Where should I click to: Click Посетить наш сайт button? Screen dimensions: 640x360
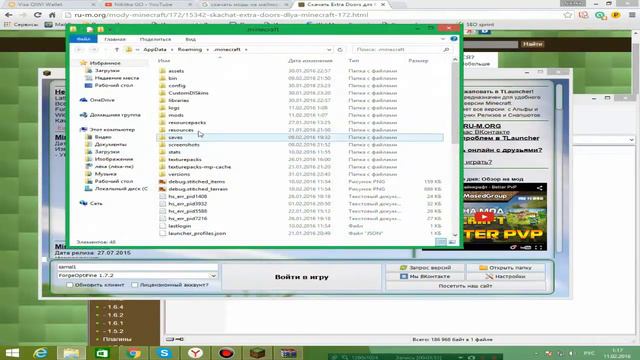click(x=466, y=286)
